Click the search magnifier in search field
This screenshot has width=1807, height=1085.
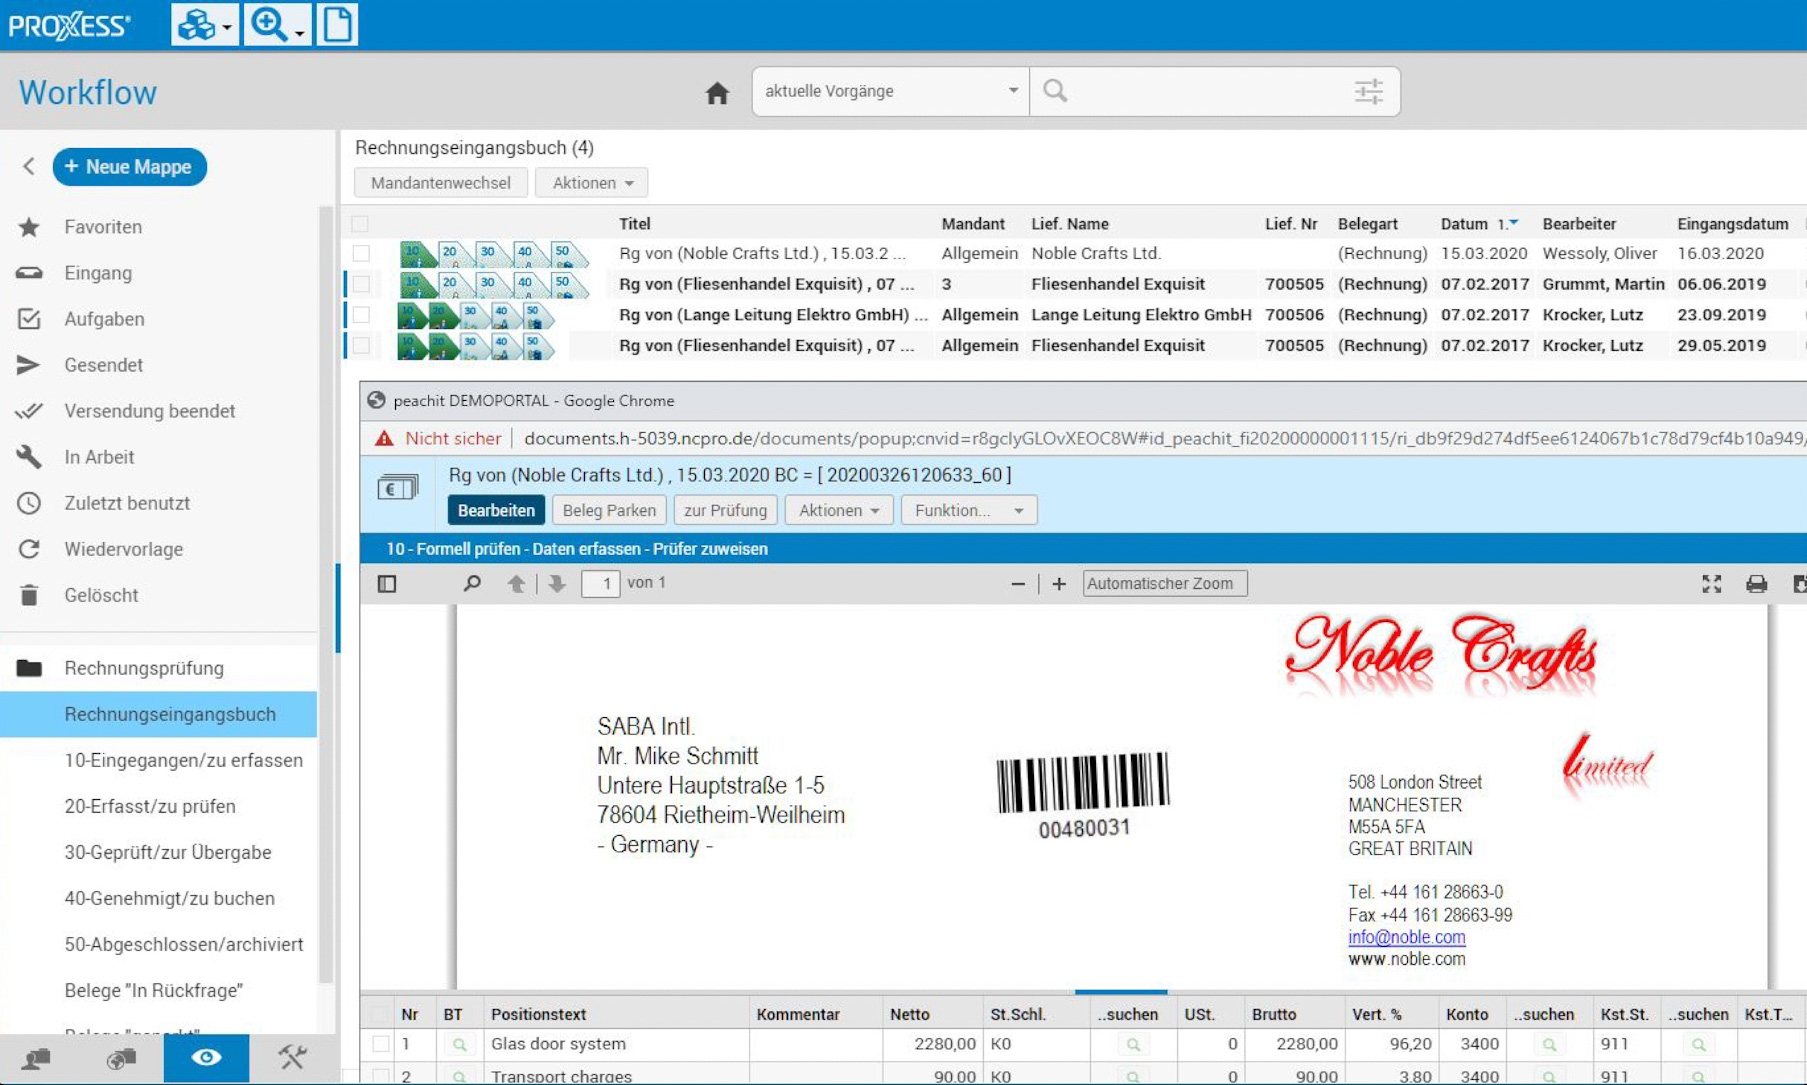(1055, 91)
